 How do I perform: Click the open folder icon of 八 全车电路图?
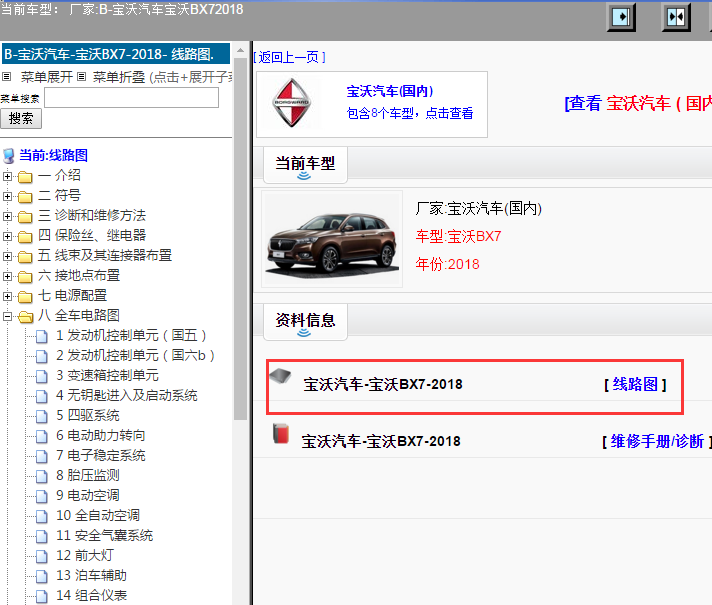click(25, 316)
